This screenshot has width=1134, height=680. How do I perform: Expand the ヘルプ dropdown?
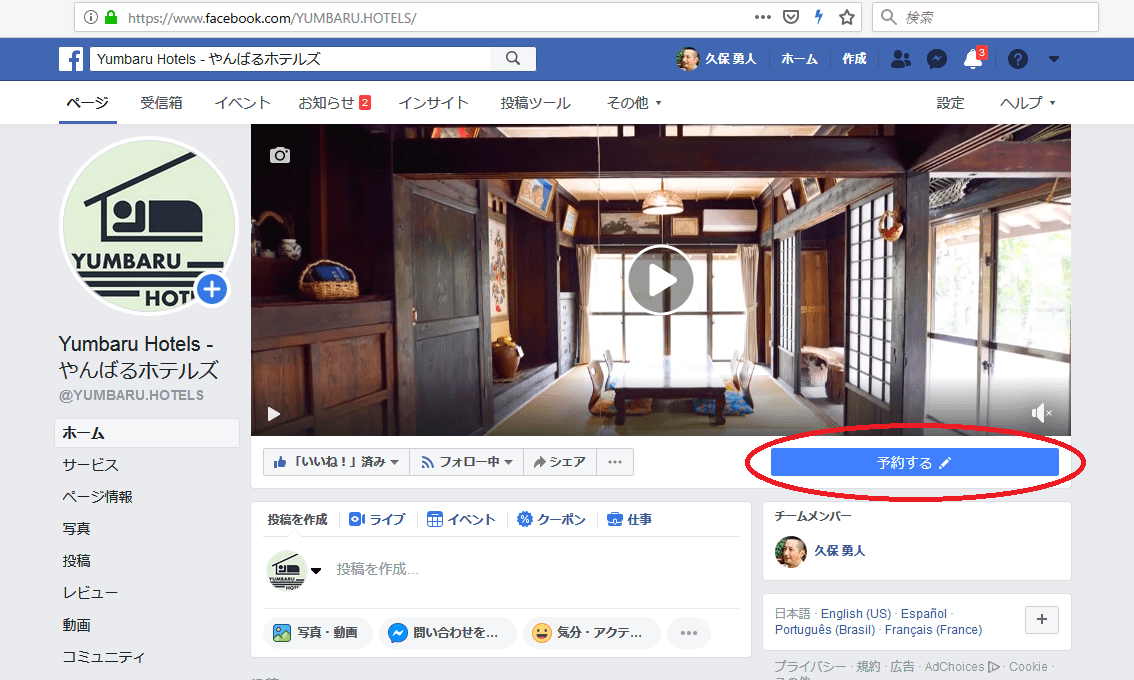point(1028,103)
